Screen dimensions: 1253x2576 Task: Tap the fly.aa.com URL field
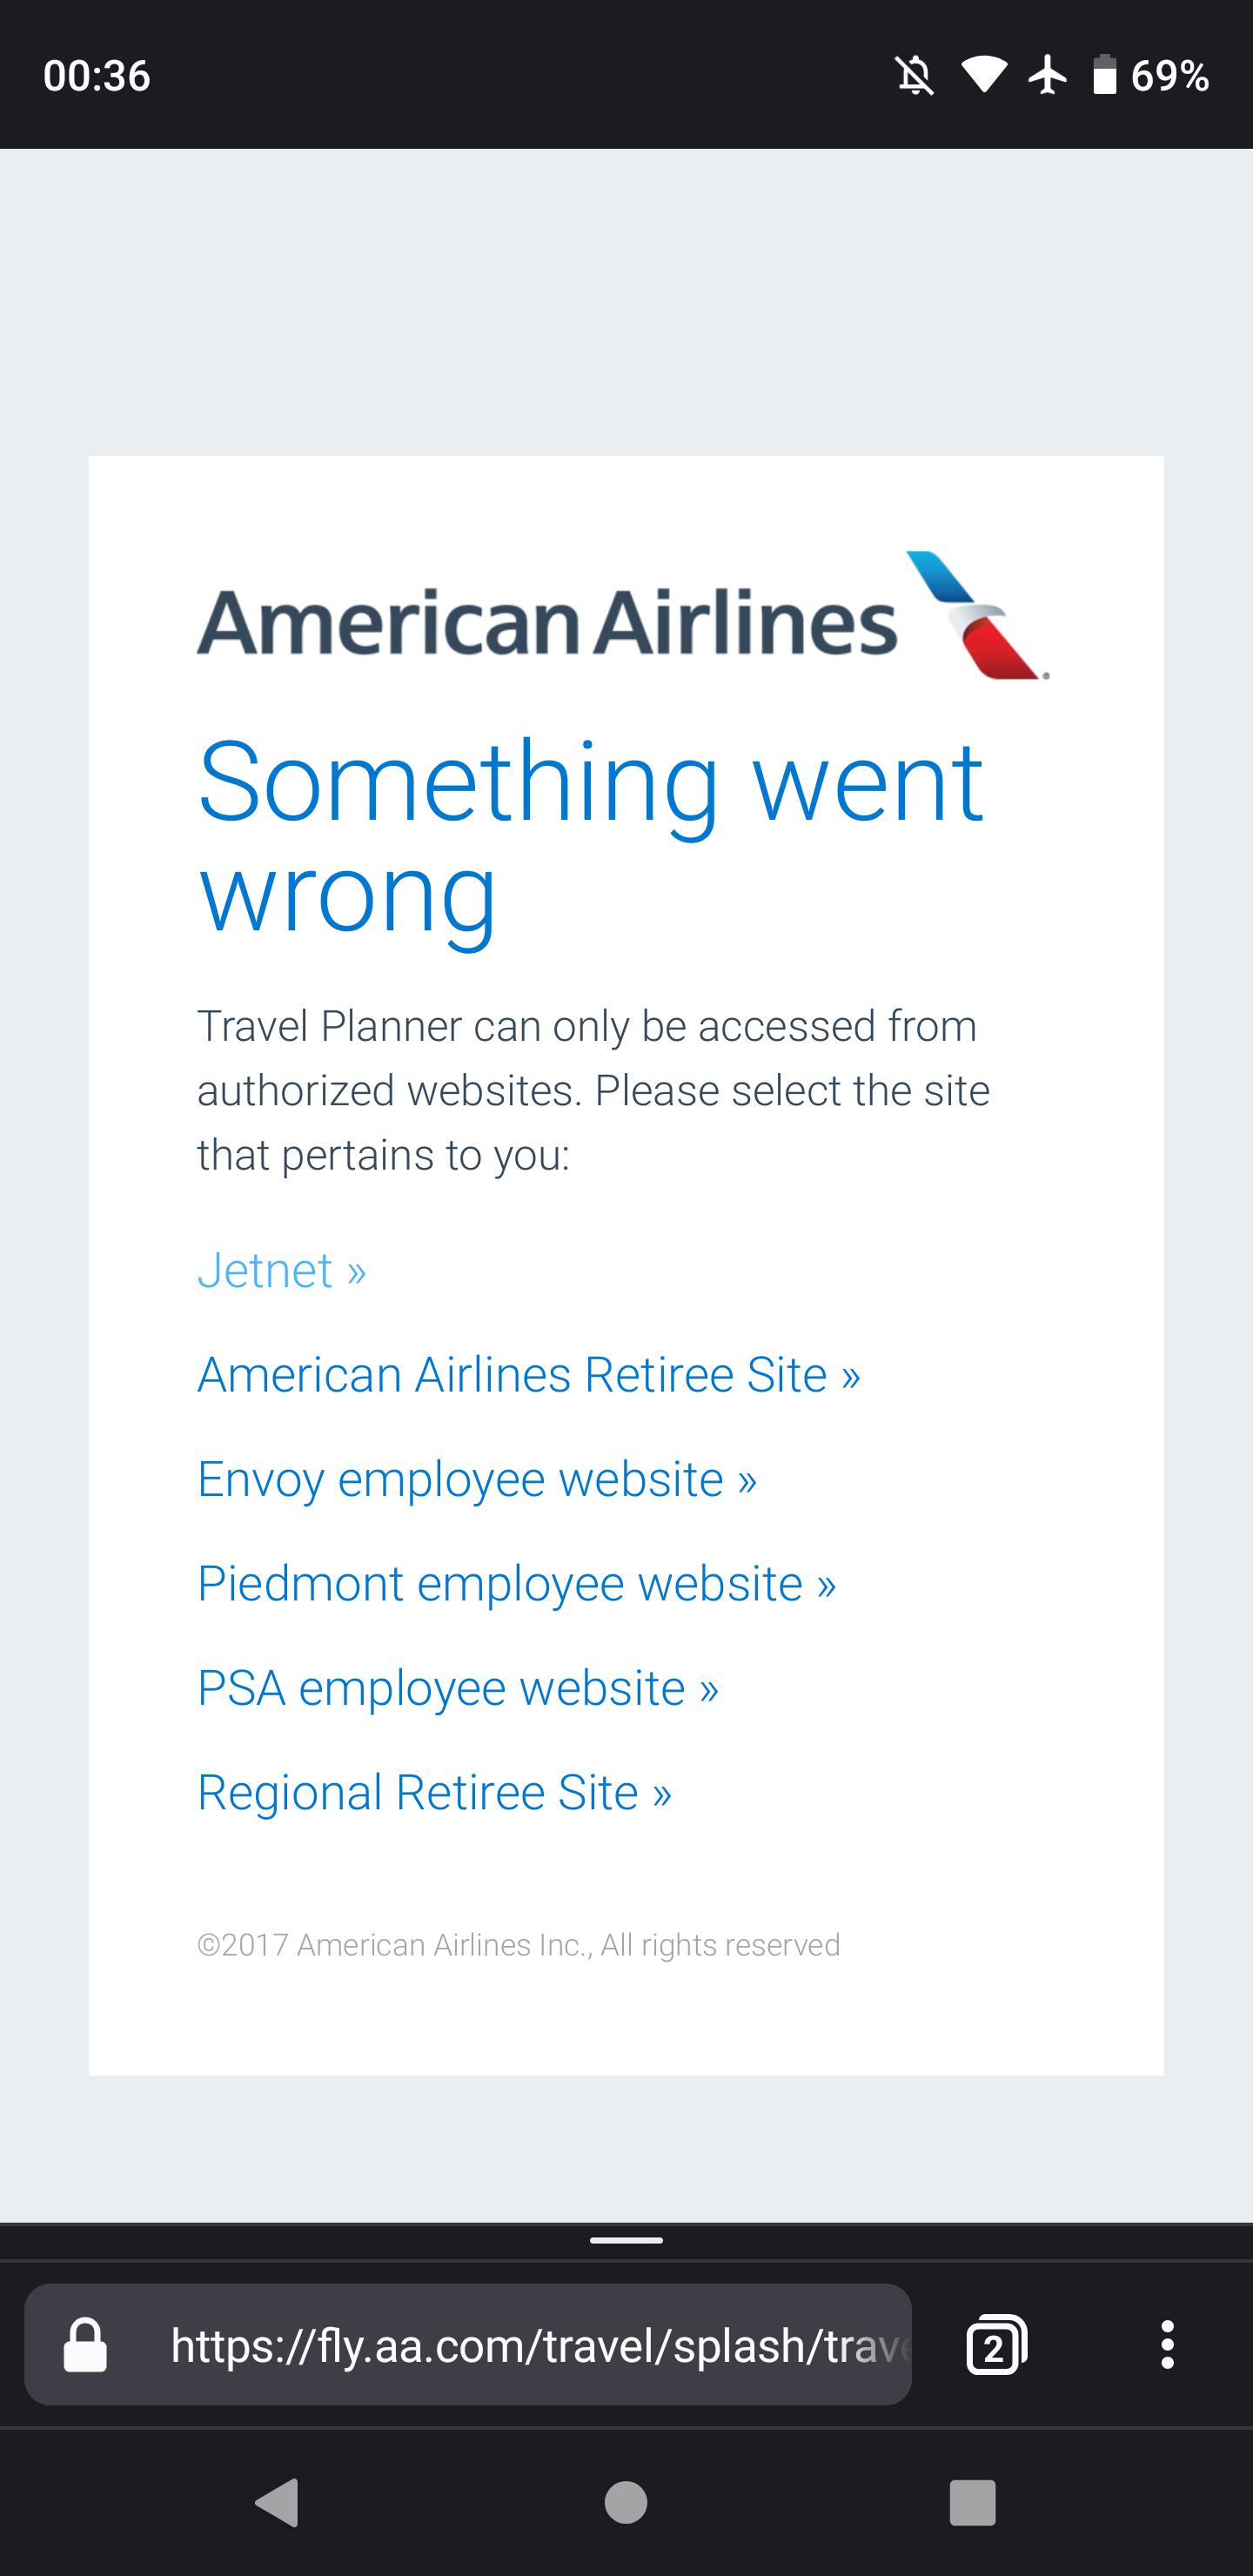click(468, 2345)
